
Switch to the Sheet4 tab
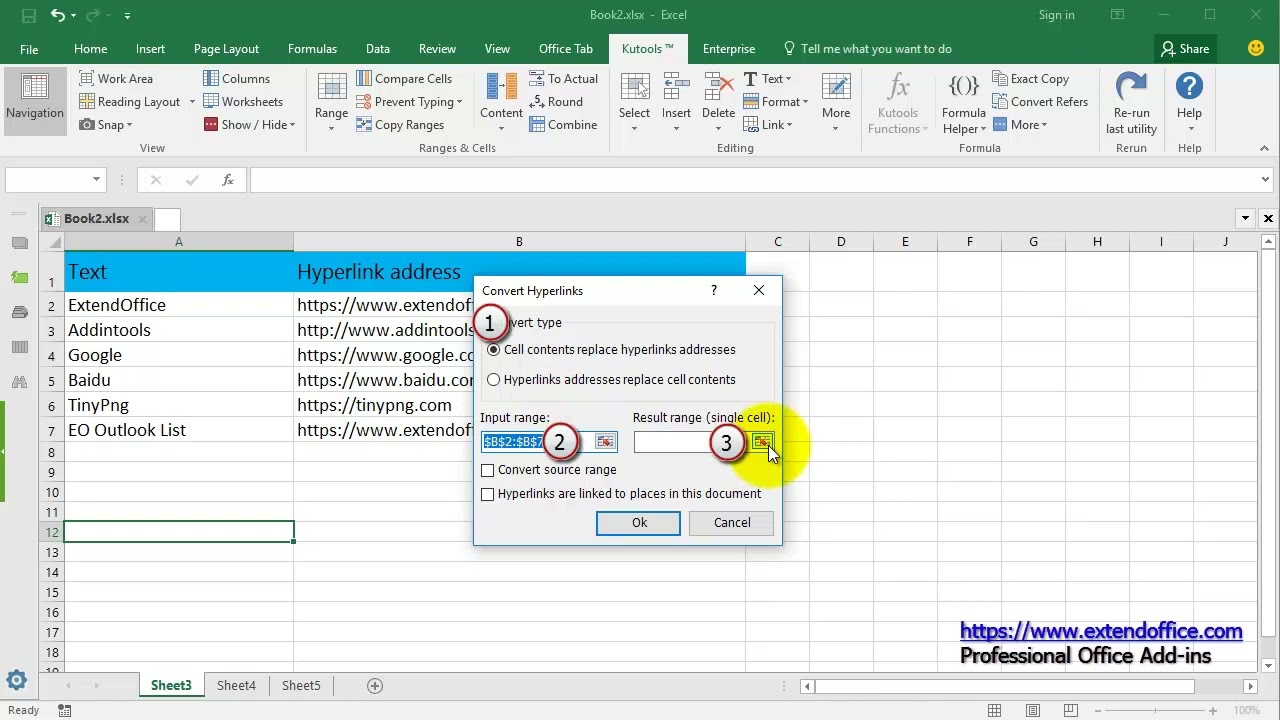click(x=236, y=685)
